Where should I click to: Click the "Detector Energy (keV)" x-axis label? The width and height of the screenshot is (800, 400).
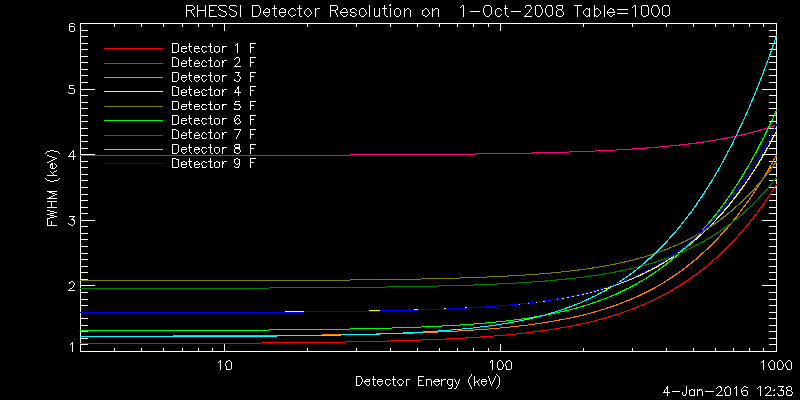click(427, 381)
